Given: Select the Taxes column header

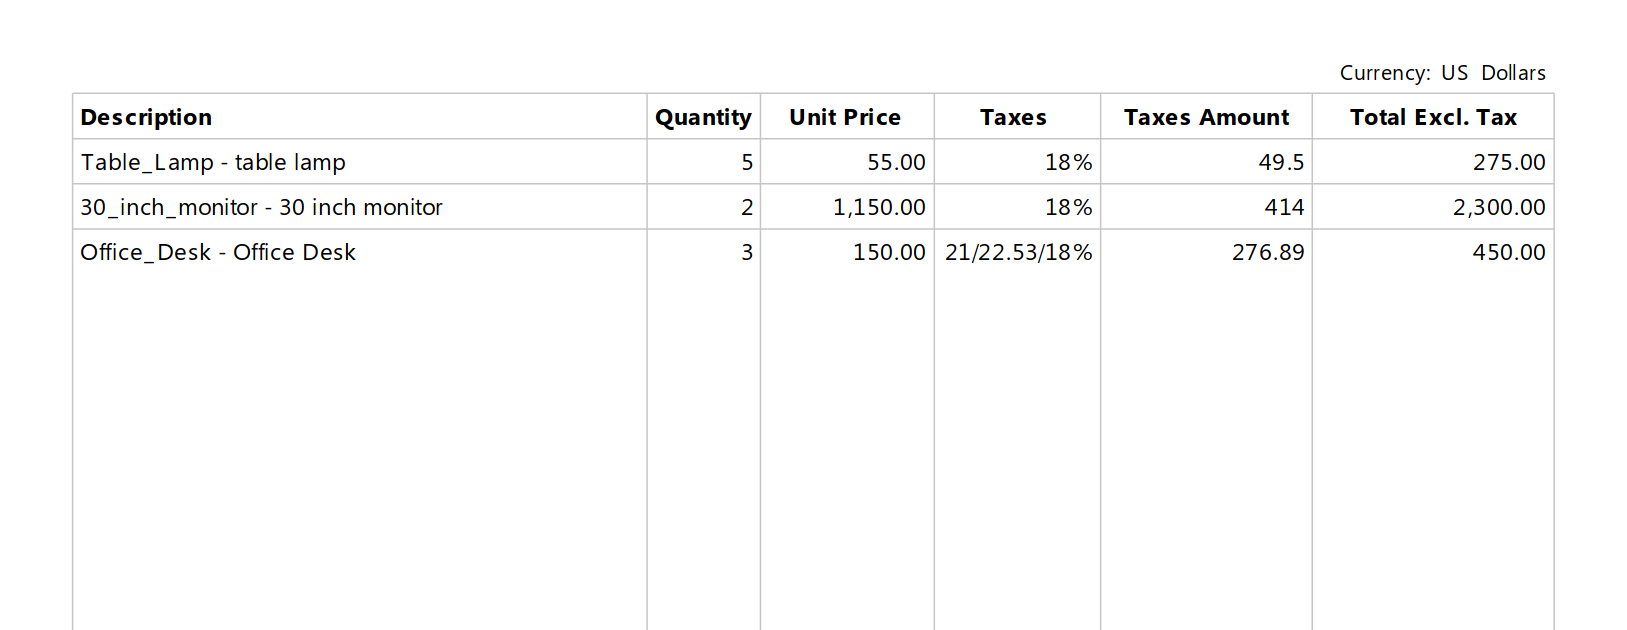Looking at the screenshot, I should point(1013,118).
